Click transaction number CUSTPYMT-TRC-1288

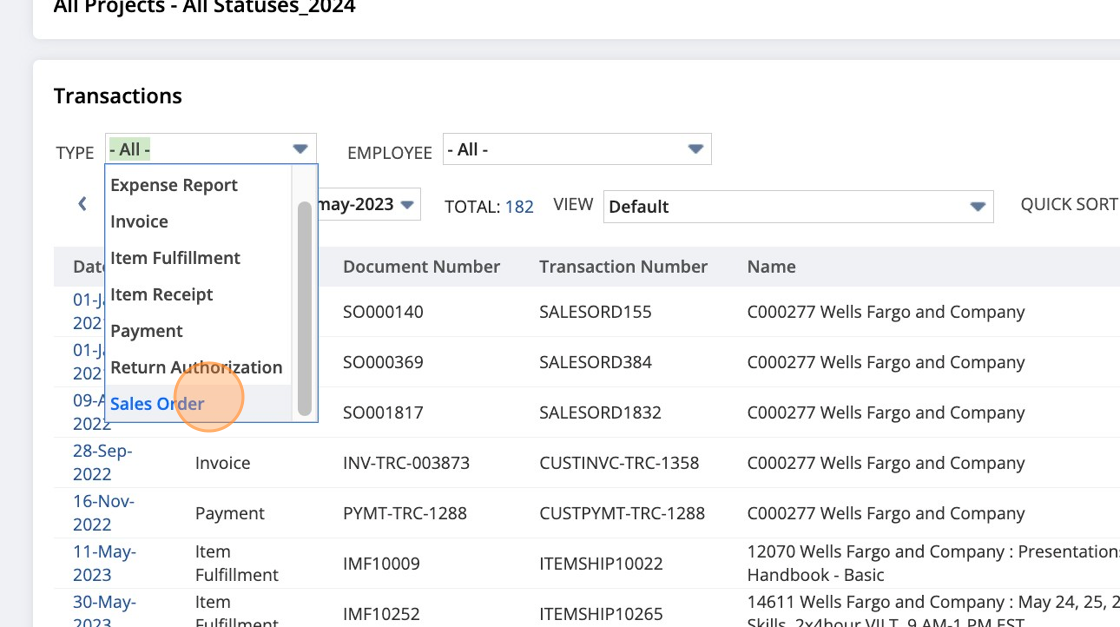coord(622,513)
